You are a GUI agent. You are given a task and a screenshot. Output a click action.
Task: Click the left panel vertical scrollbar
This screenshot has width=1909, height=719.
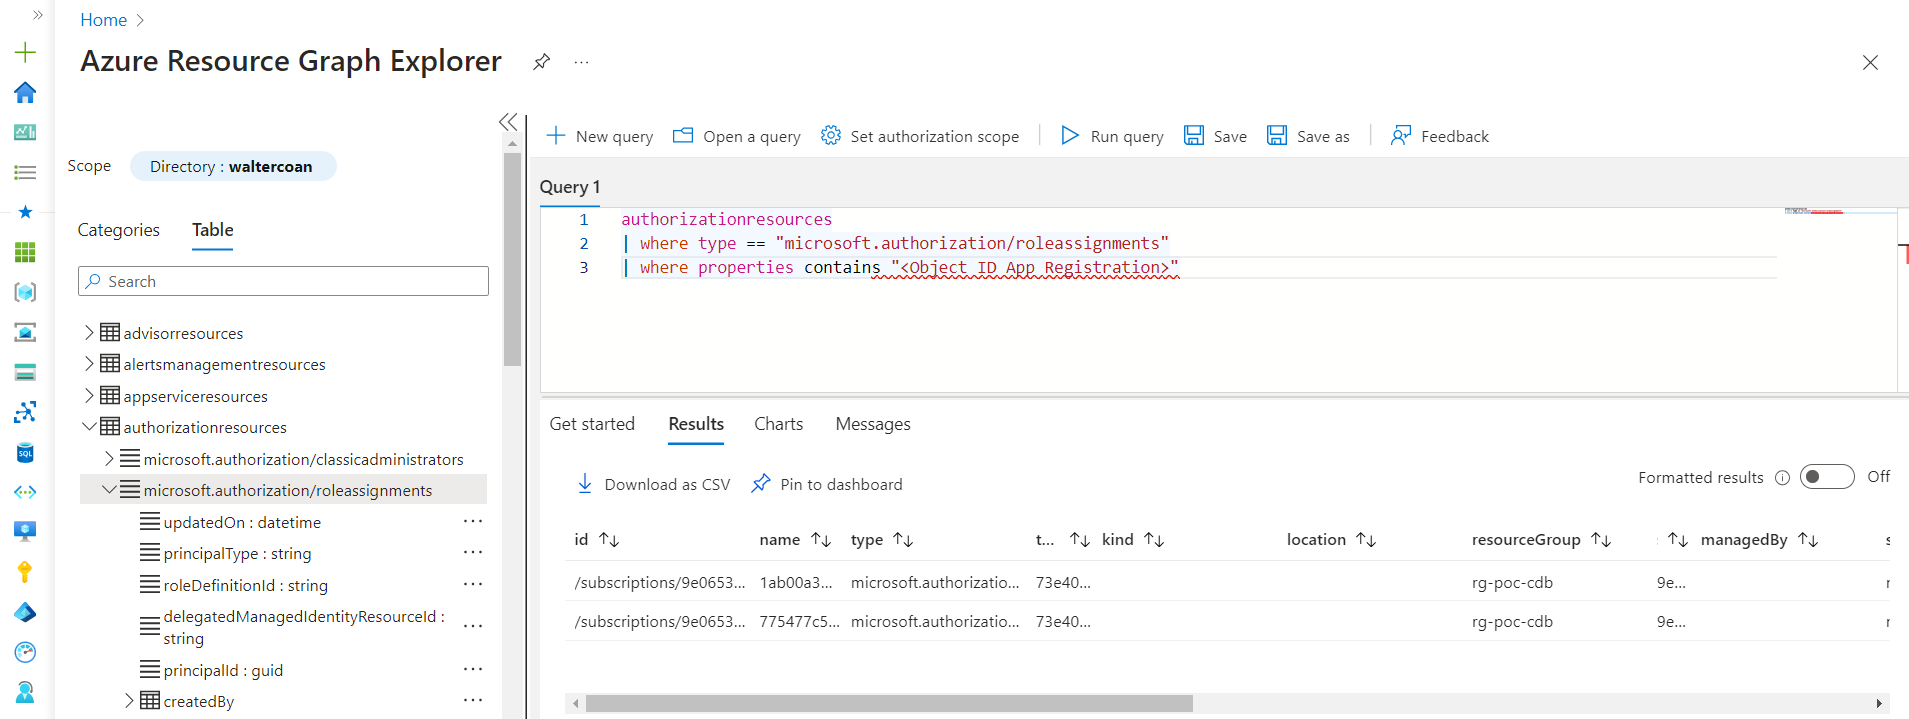(x=512, y=260)
